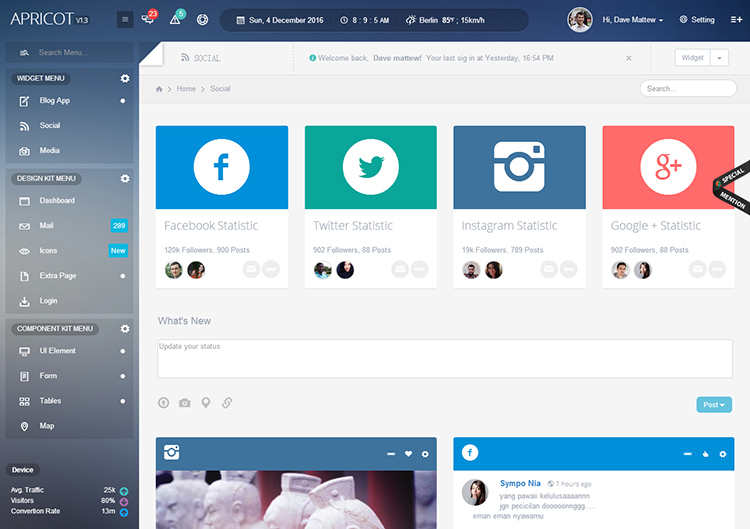
Task: Collapse the Instagram panel with minus icon
Action: point(391,453)
